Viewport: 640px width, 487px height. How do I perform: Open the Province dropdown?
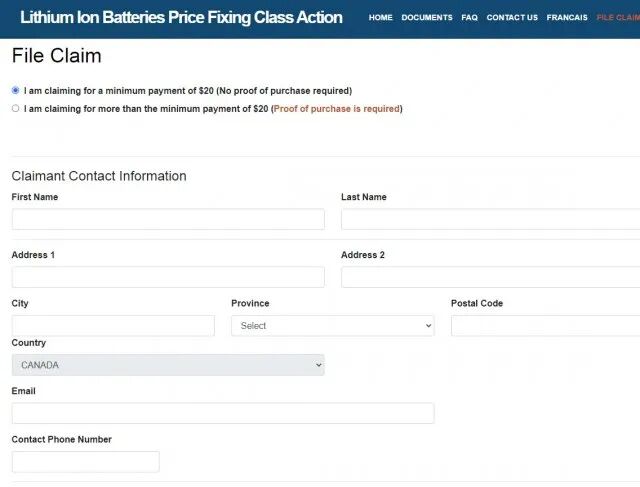[332, 326]
